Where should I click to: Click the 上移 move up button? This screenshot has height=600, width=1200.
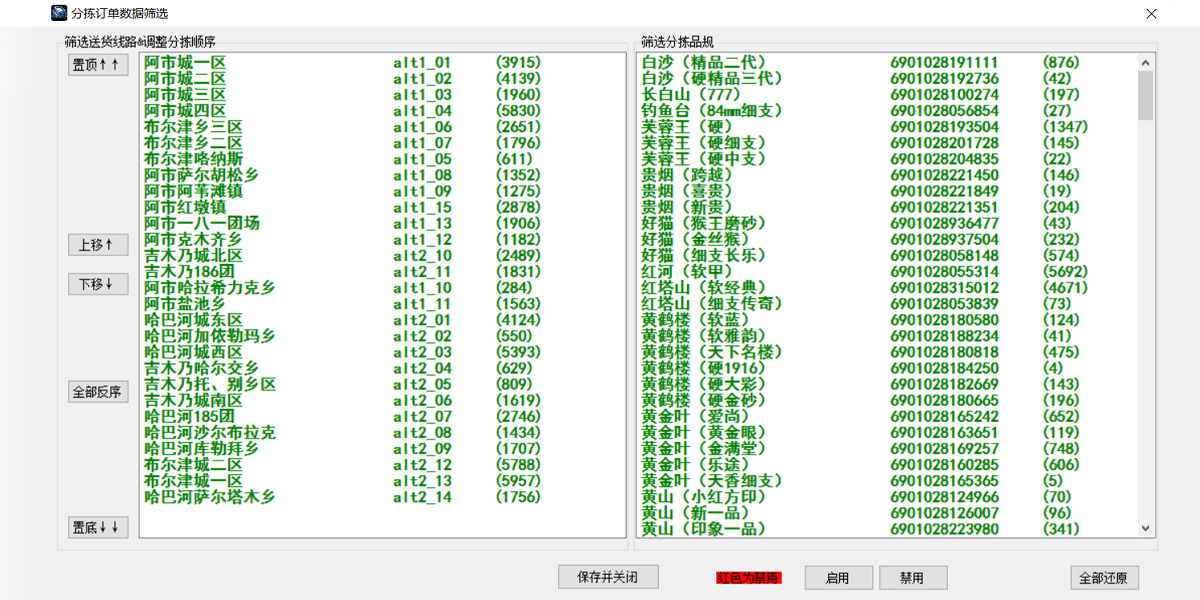tap(98, 245)
